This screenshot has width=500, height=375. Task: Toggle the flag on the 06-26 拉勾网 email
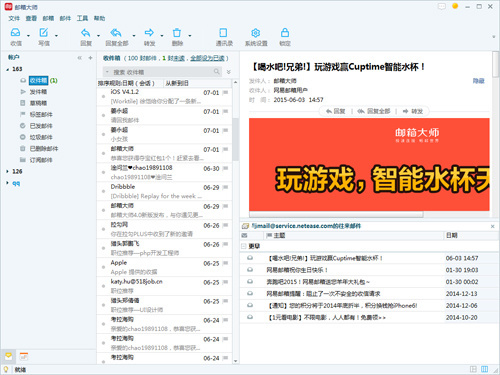(x=225, y=225)
